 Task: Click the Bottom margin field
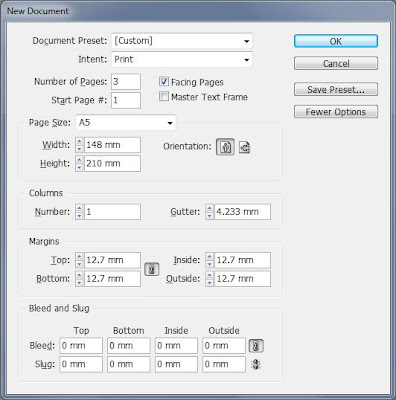click(112, 279)
